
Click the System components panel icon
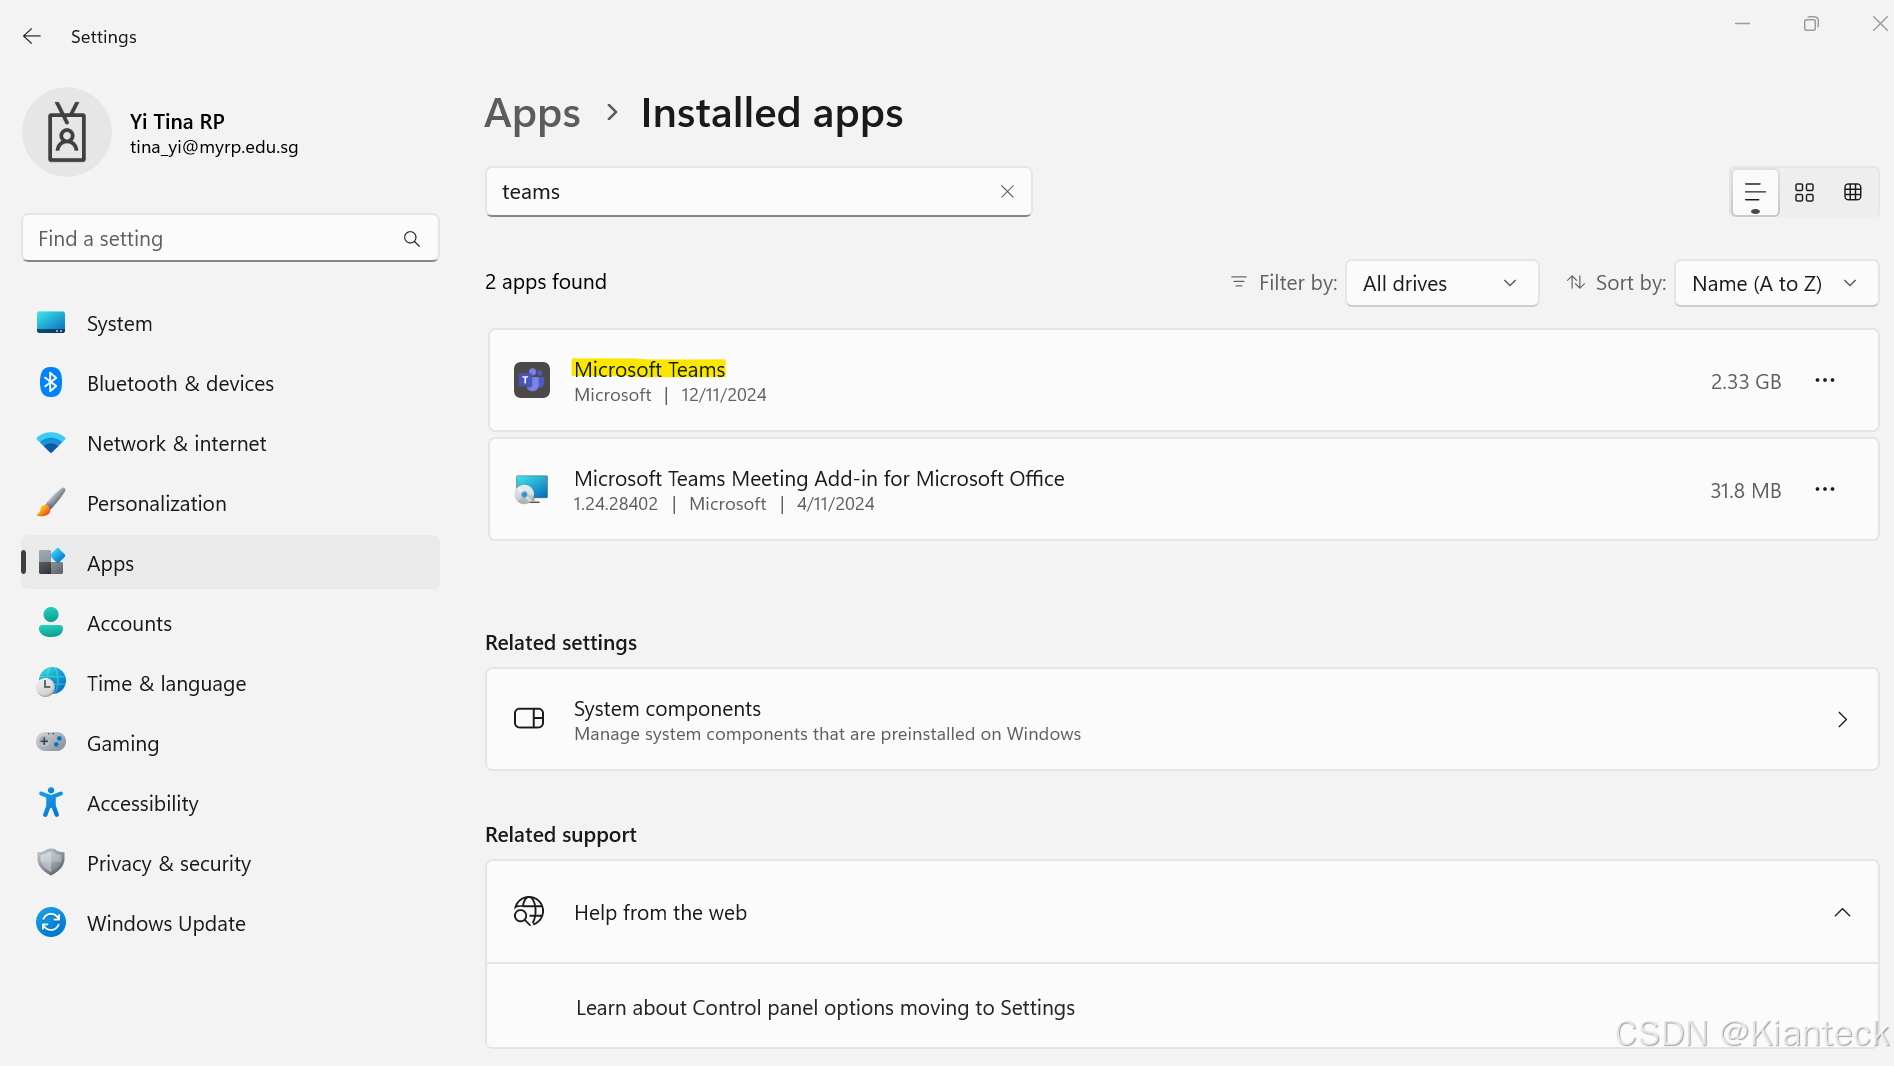[x=529, y=718]
